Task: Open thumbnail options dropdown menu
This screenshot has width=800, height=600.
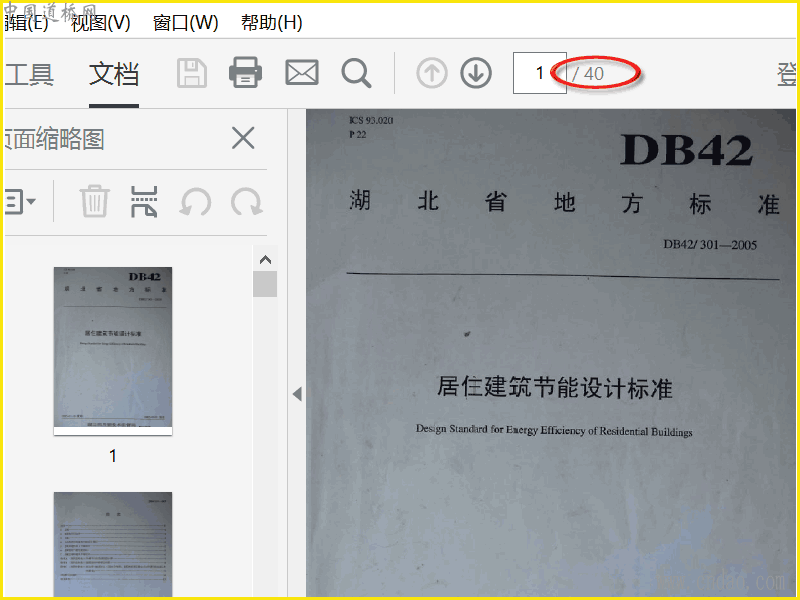Action: click(x=19, y=202)
